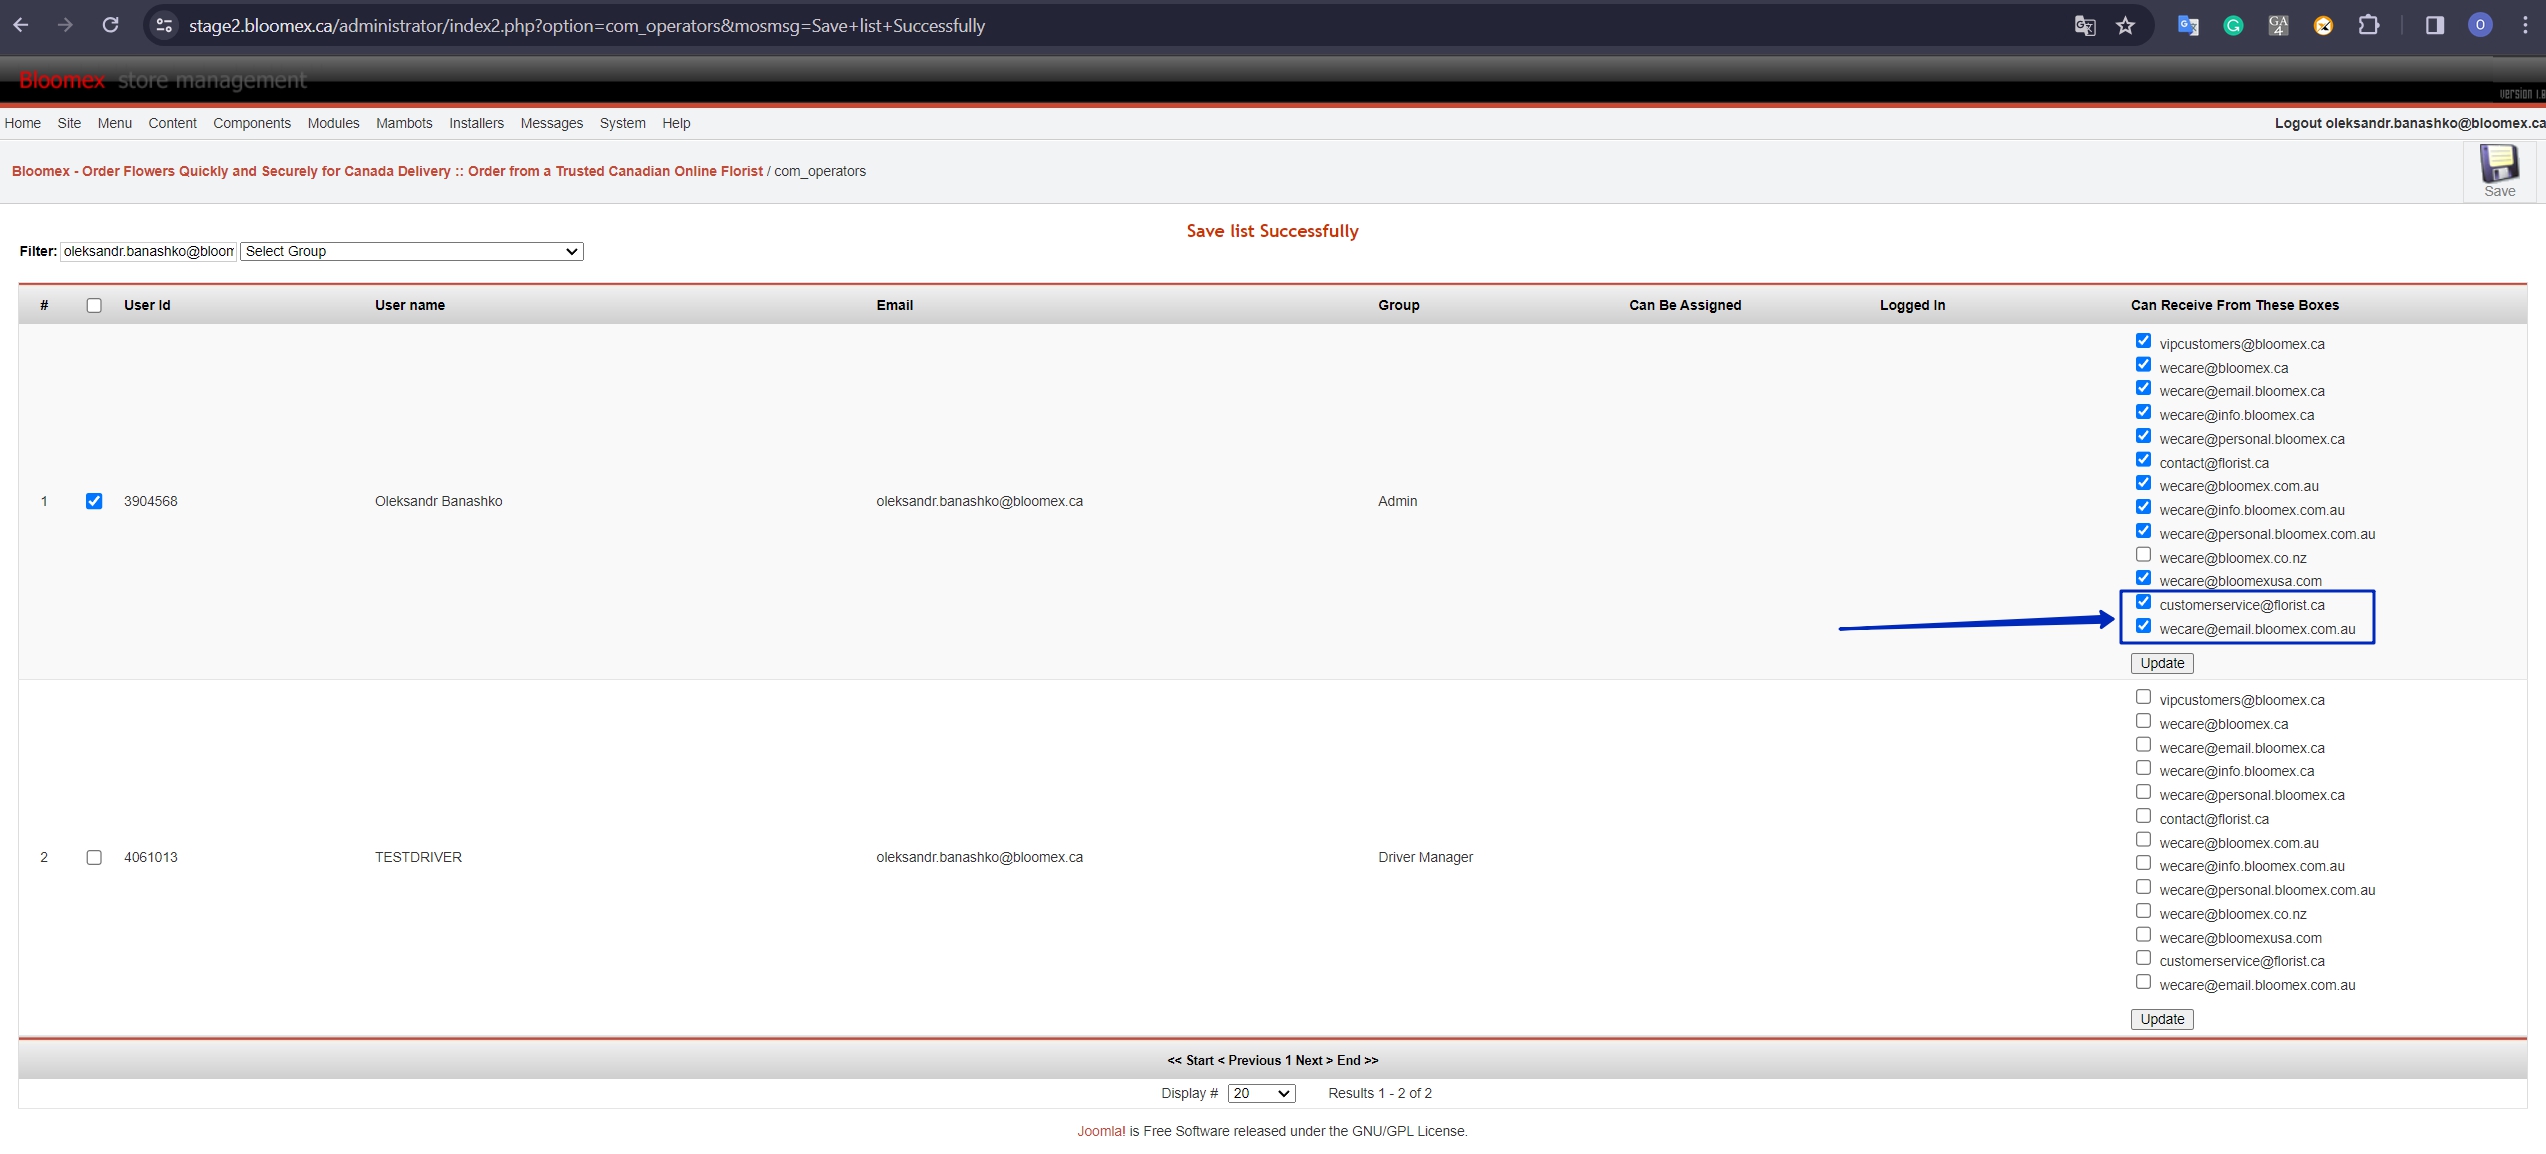Go back with the browser back arrow
The image size is (2546, 1154).
(x=21, y=25)
